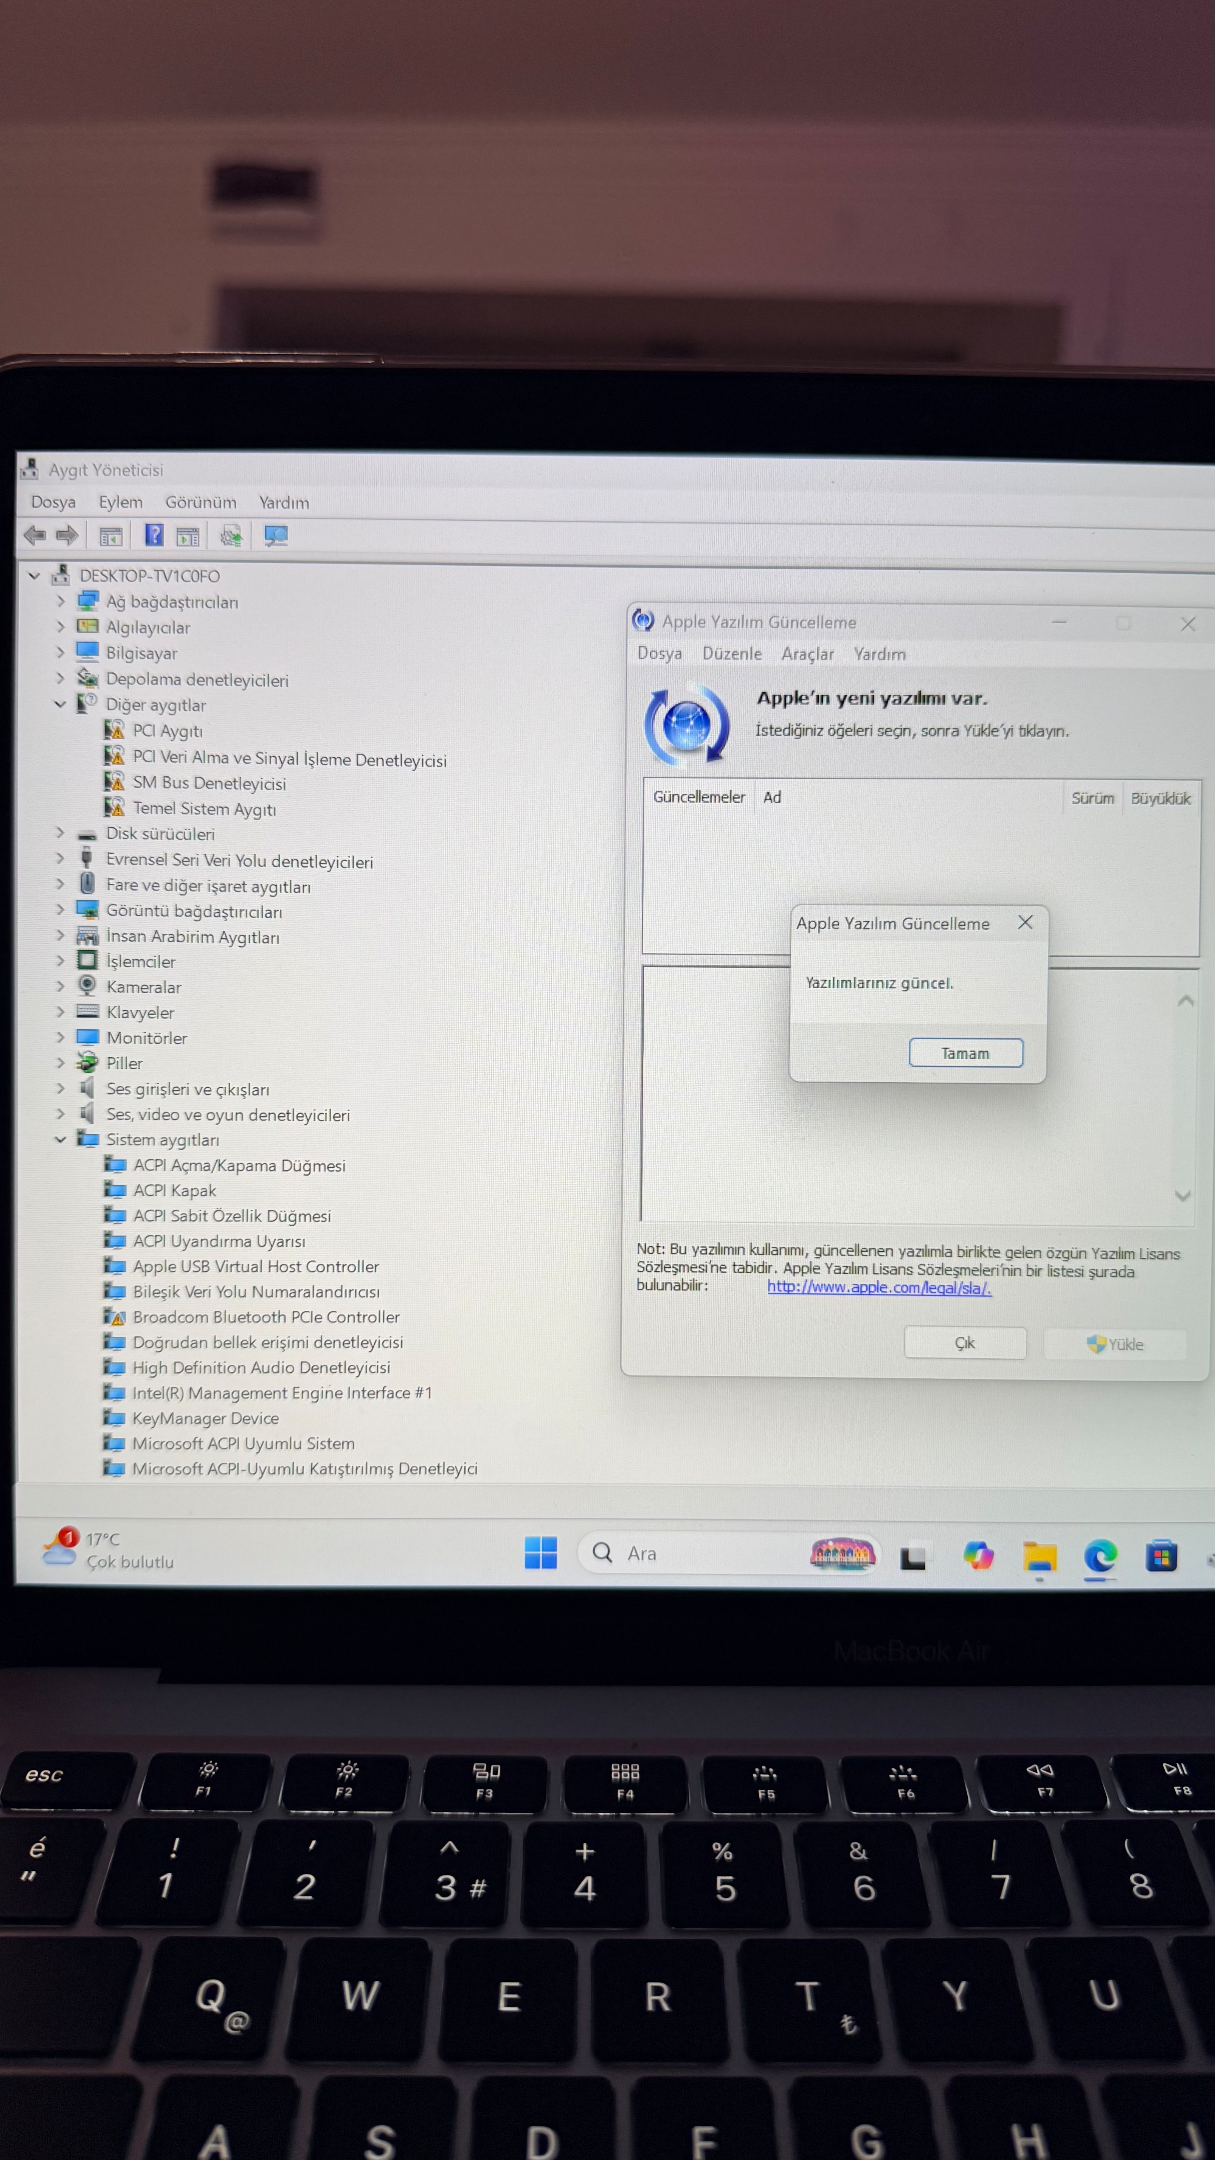Click the Kameralar webcam category icon
Viewport: 1215px width, 2160px height.
pos(88,986)
